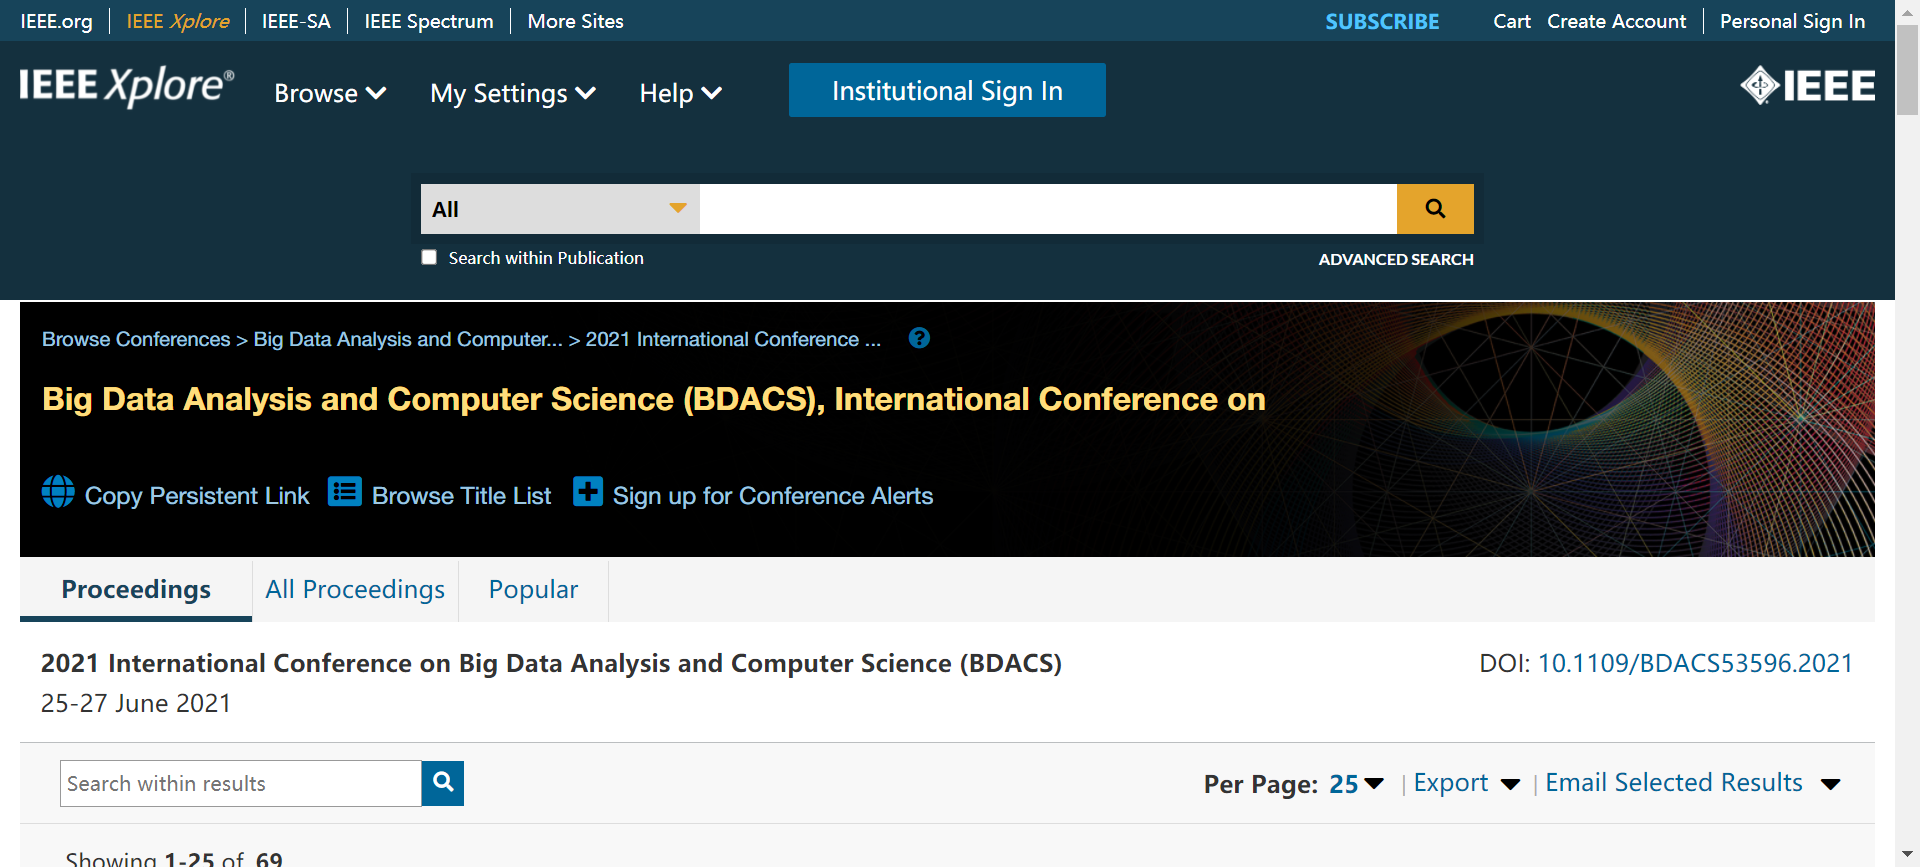Image resolution: width=1920 pixels, height=867 pixels.
Task: Open the Per Page 25 dropdown
Action: tap(1357, 784)
